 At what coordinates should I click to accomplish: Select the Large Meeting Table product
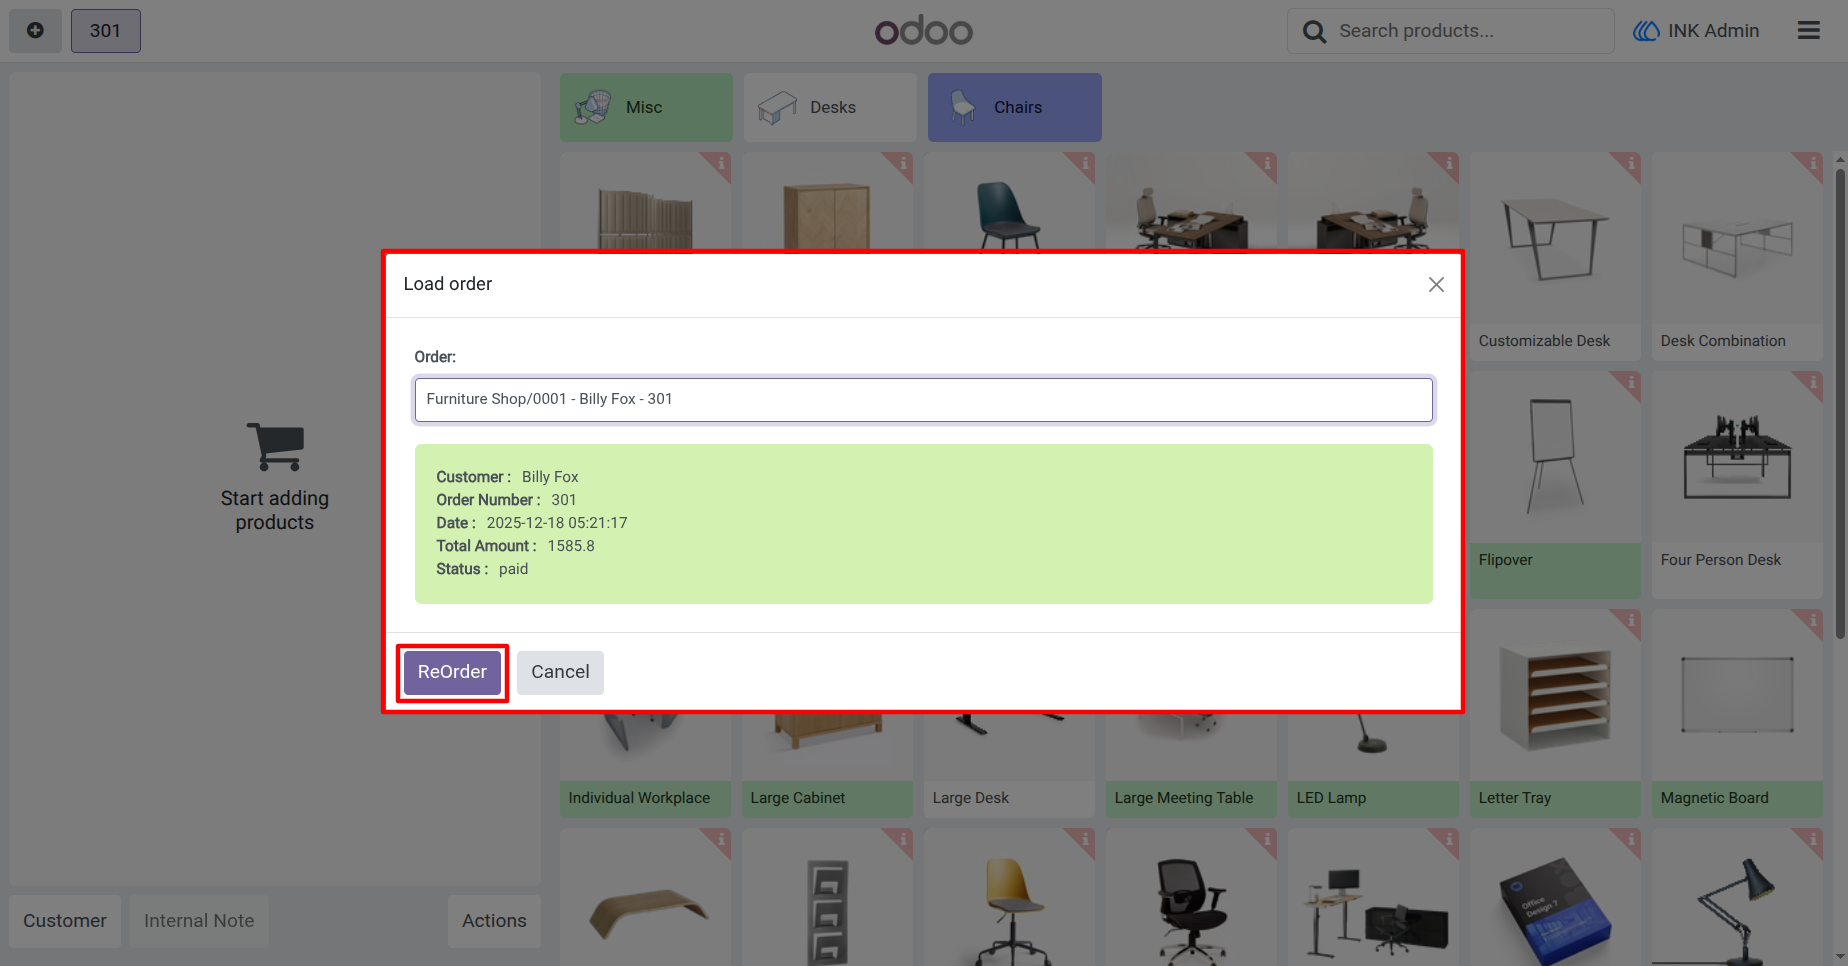pyautogui.click(x=1191, y=767)
